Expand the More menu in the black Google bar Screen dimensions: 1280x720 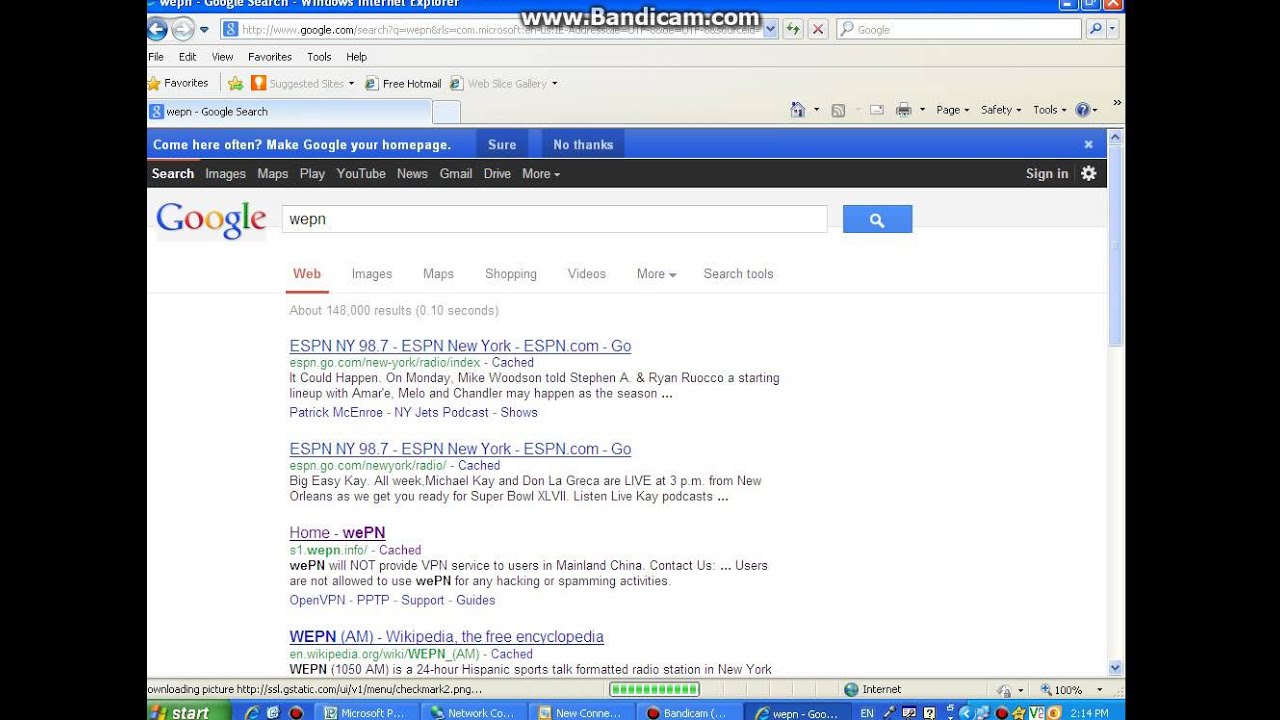click(541, 174)
